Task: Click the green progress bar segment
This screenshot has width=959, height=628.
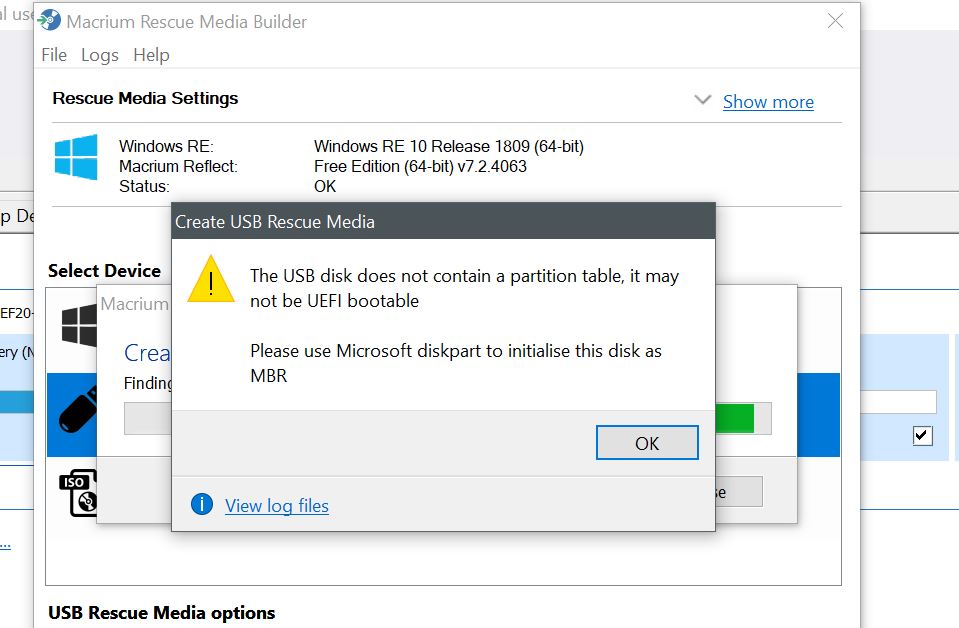Action: (x=734, y=418)
